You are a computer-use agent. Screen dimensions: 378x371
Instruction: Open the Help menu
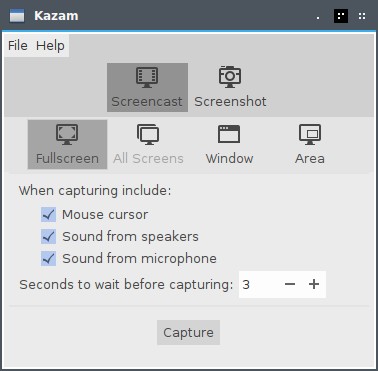50,45
